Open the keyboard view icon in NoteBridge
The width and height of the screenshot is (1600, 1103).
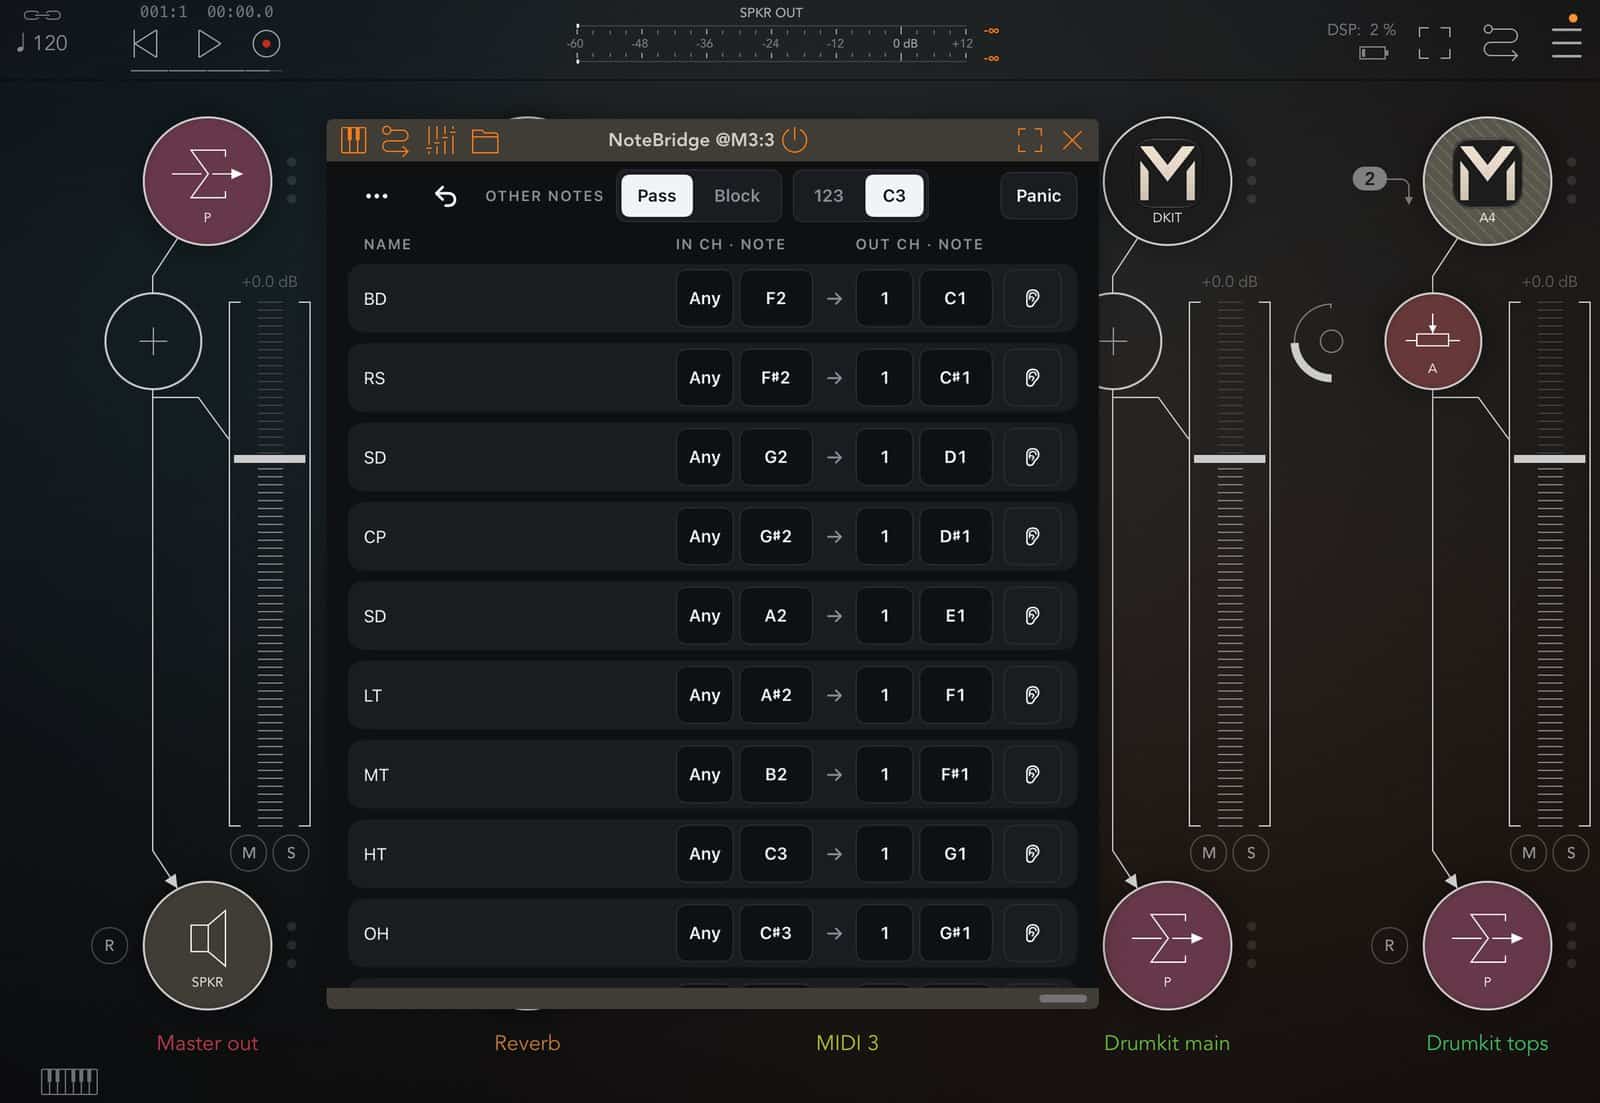[x=353, y=140]
